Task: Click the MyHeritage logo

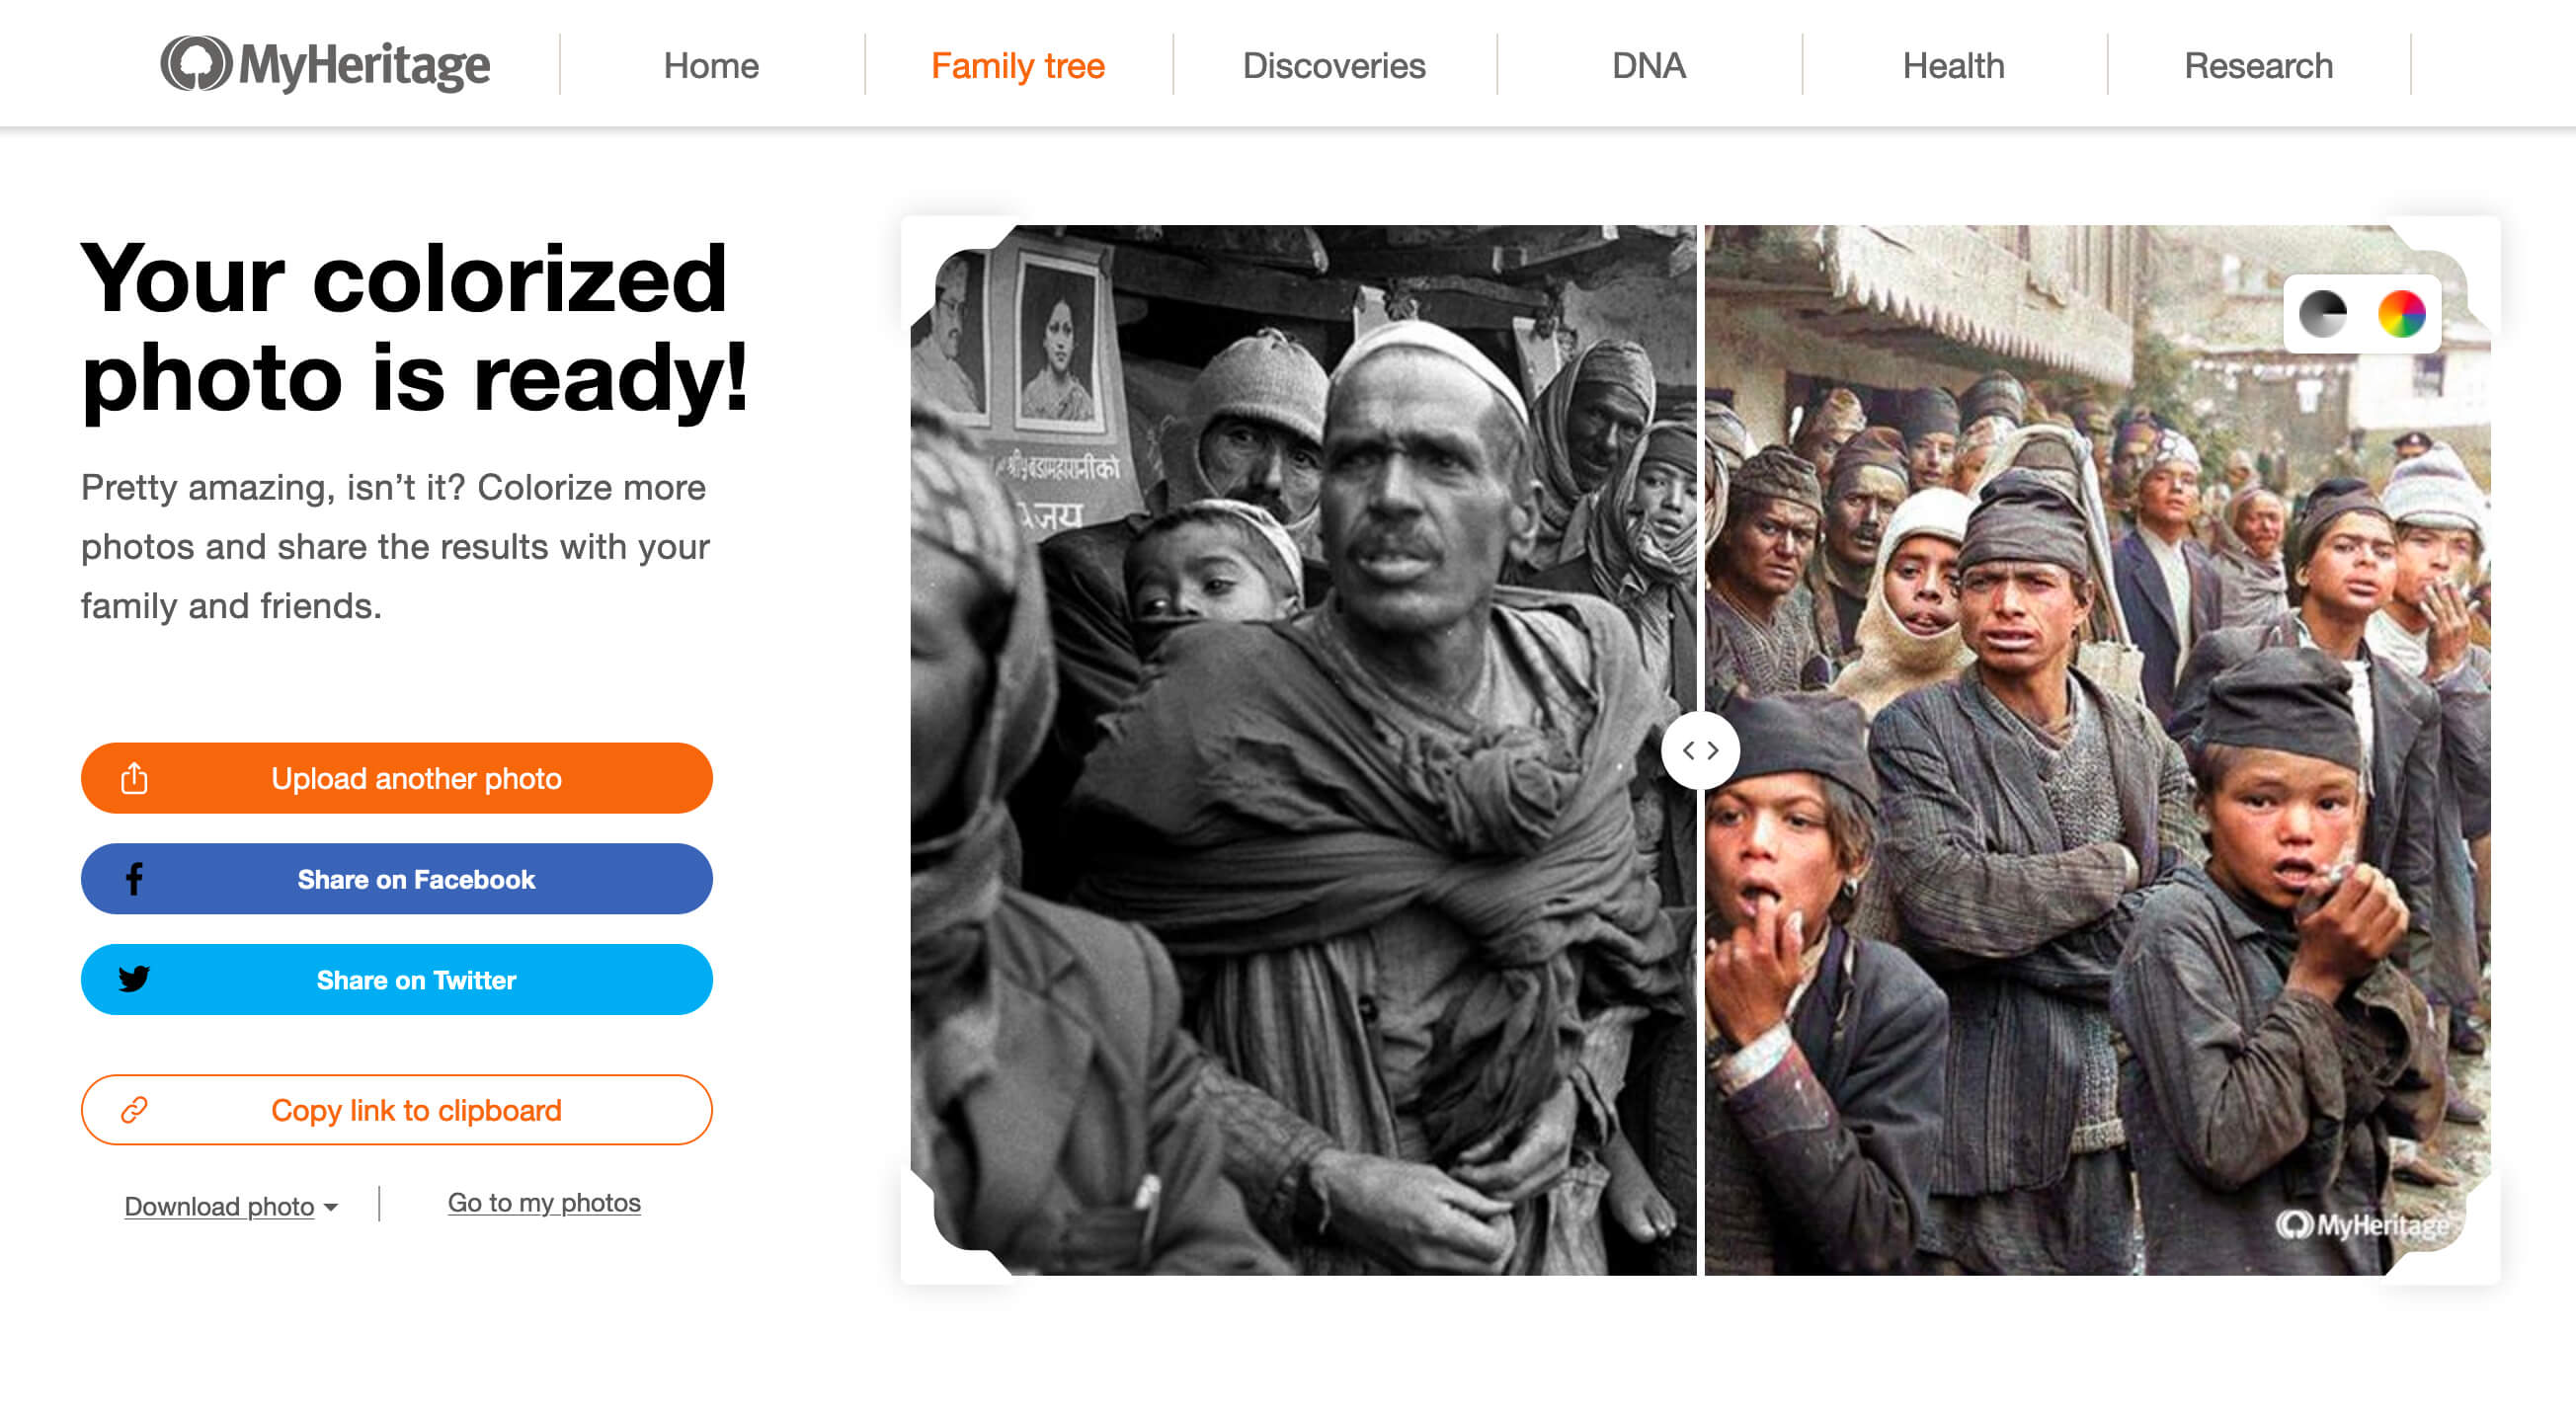Action: (325, 65)
